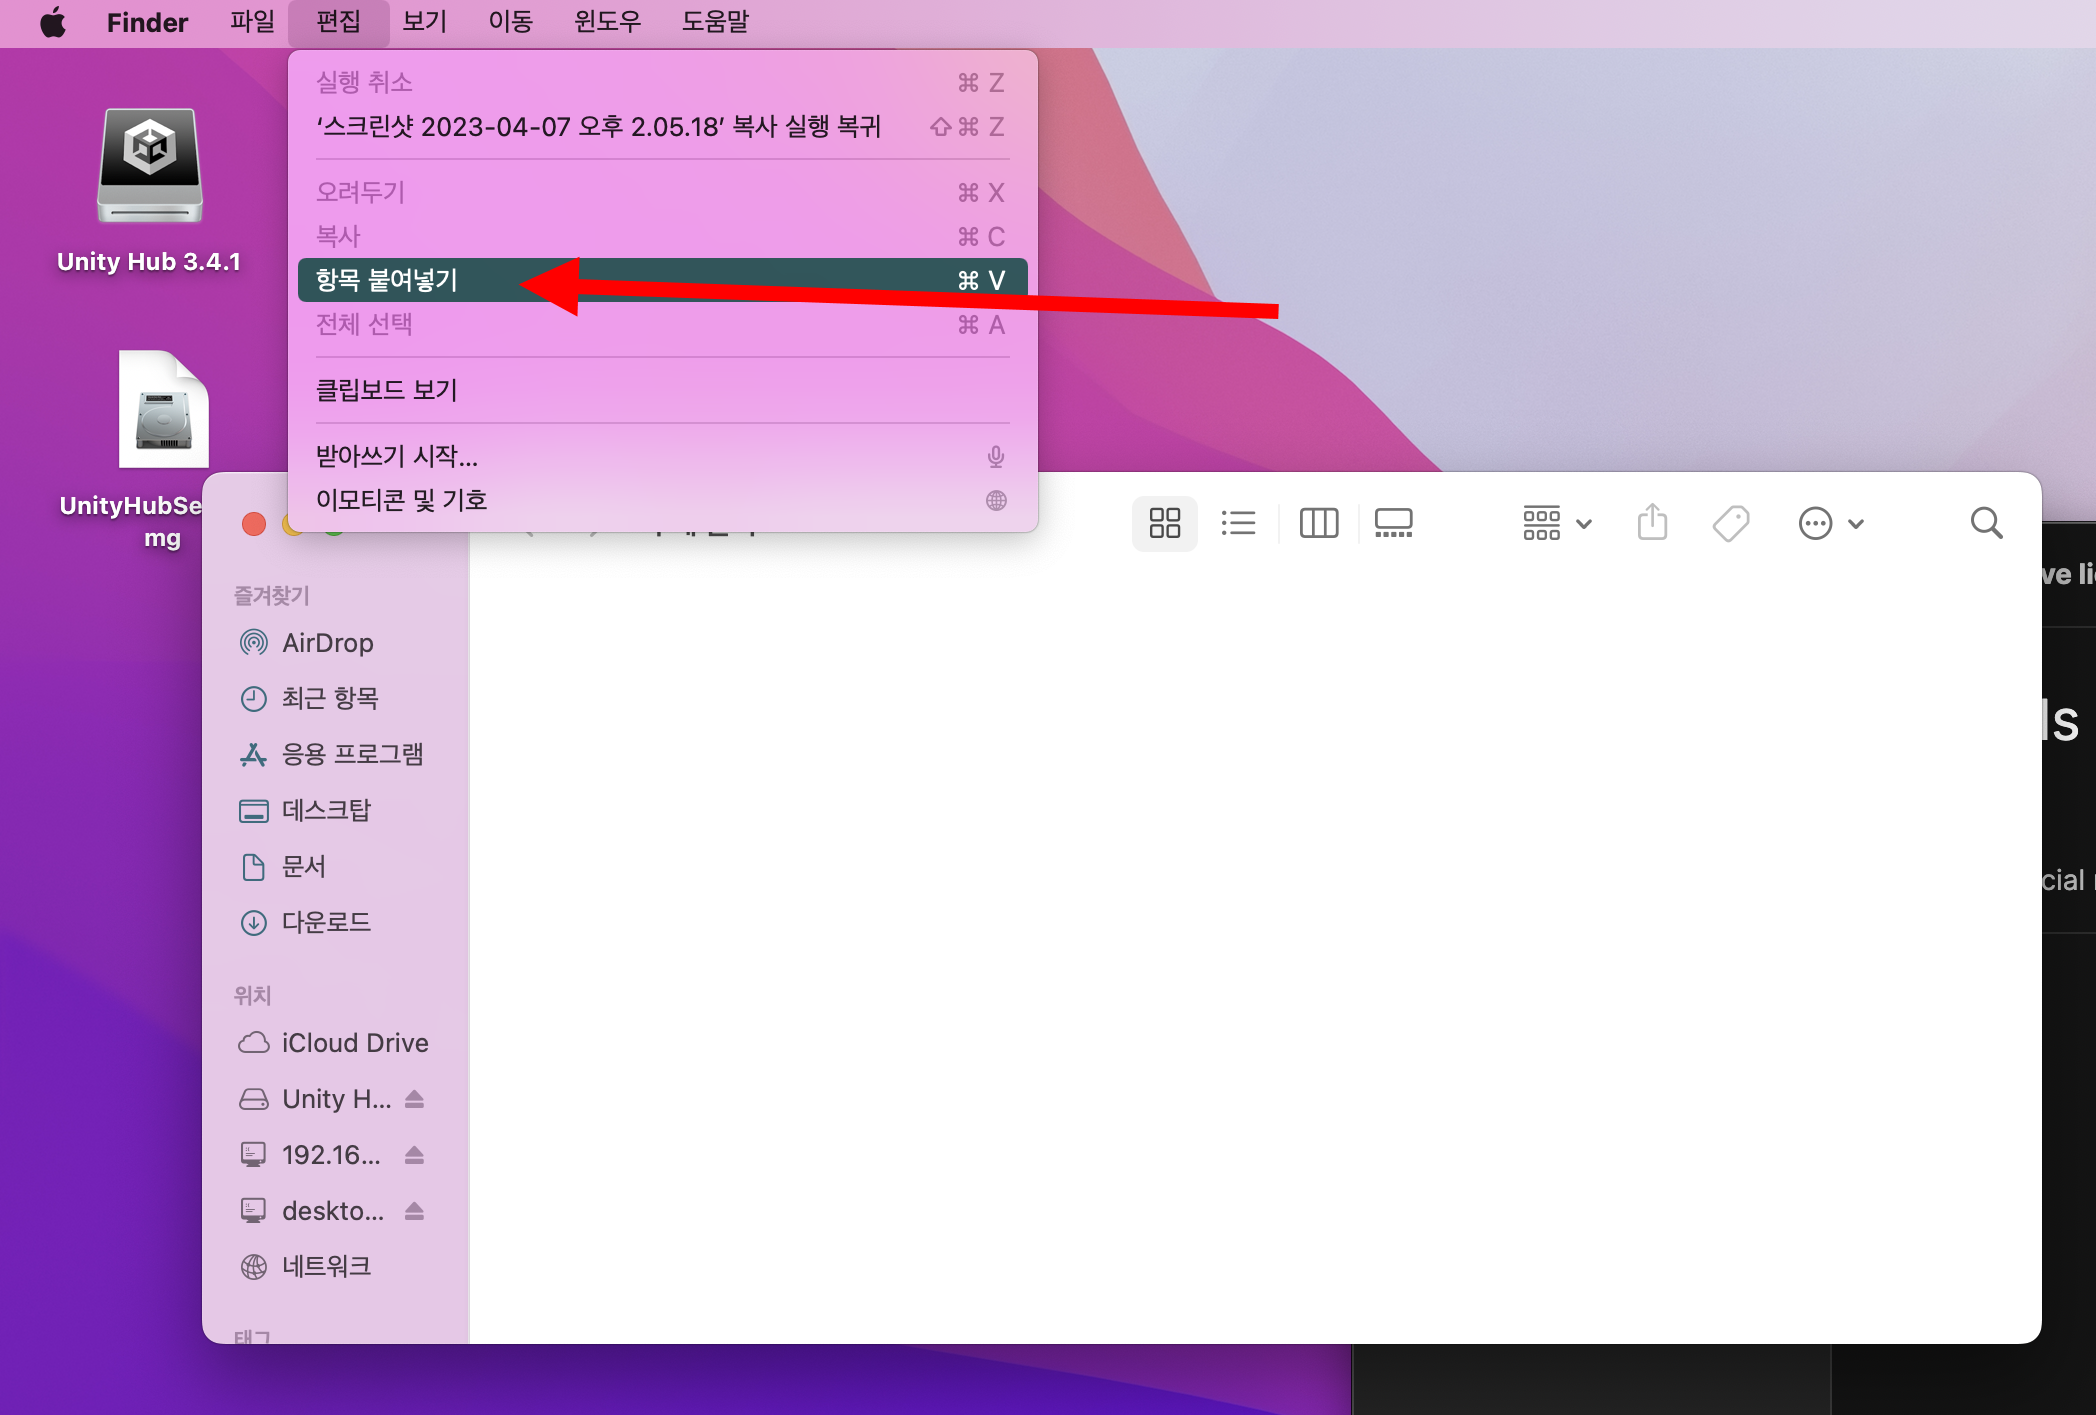Open Finder search magnifier
The width and height of the screenshot is (2096, 1415).
pos(1986,523)
